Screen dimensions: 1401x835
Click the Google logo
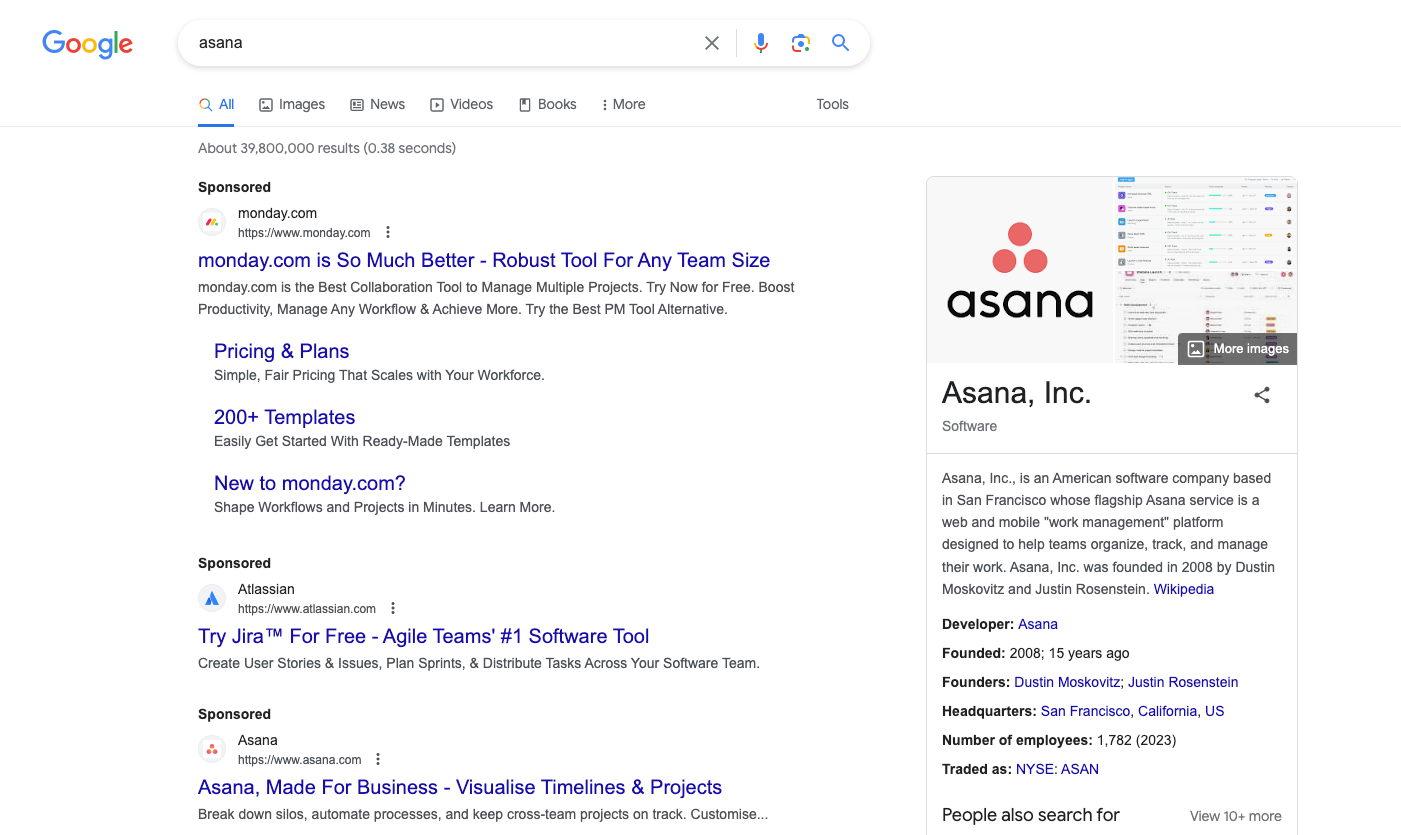click(x=87, y=43)
